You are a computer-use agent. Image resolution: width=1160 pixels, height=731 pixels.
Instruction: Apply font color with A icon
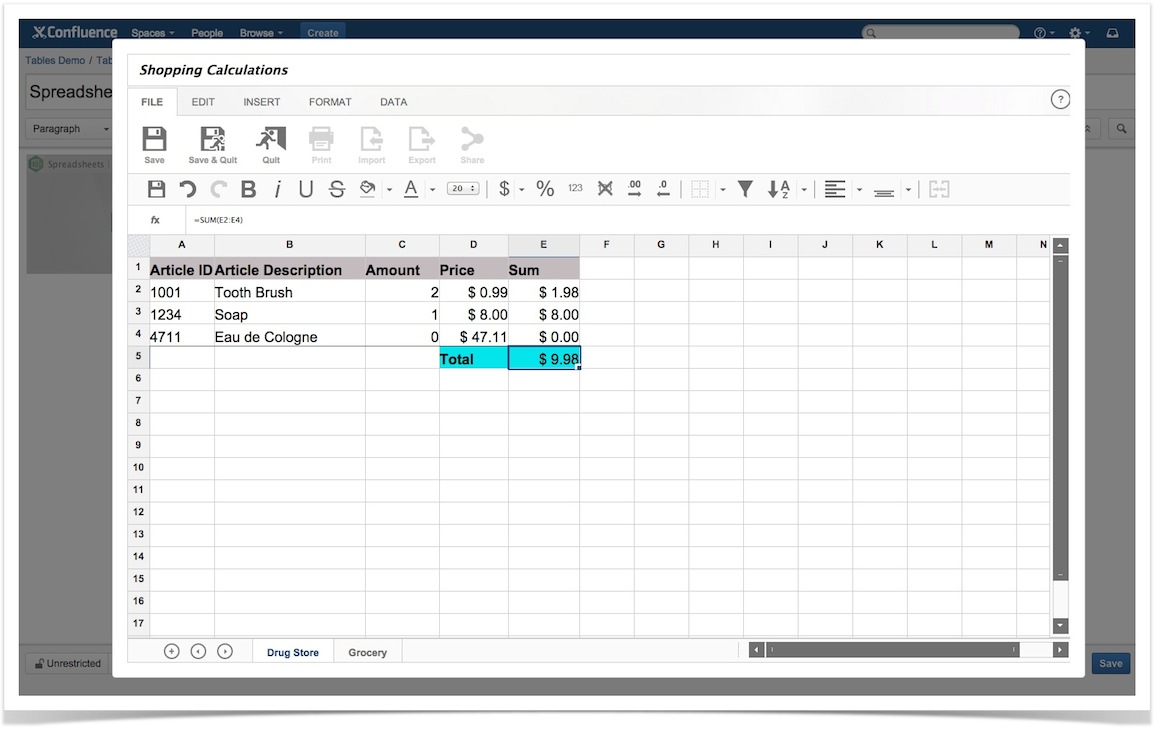pos(411,189)
